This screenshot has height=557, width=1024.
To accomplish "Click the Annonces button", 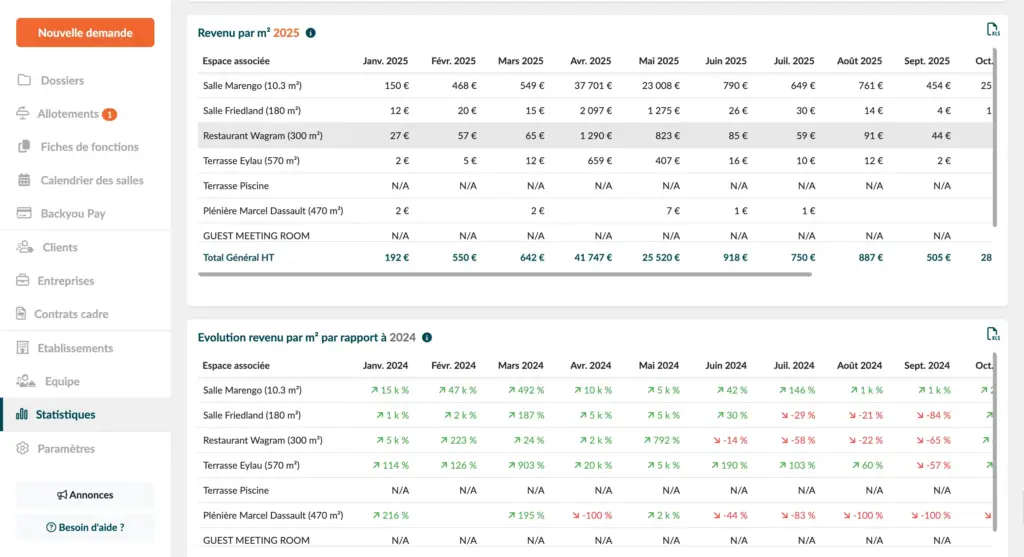I will (85, 495).
